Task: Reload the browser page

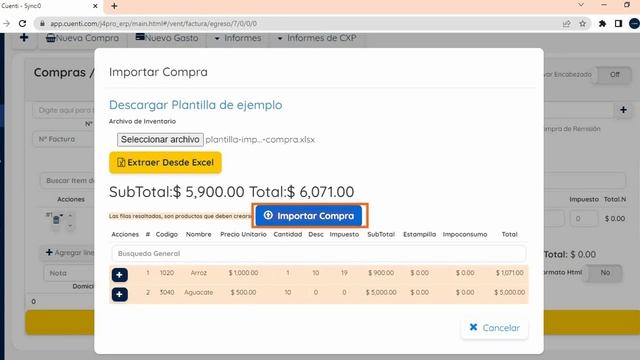Action: (22, 24)
